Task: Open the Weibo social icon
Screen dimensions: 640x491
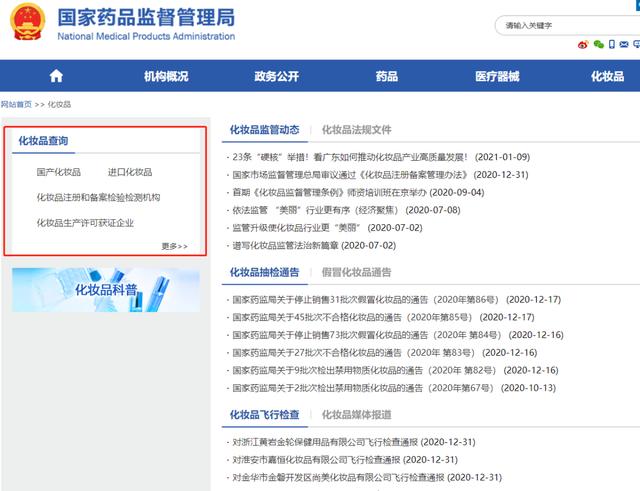Action: 583,44
